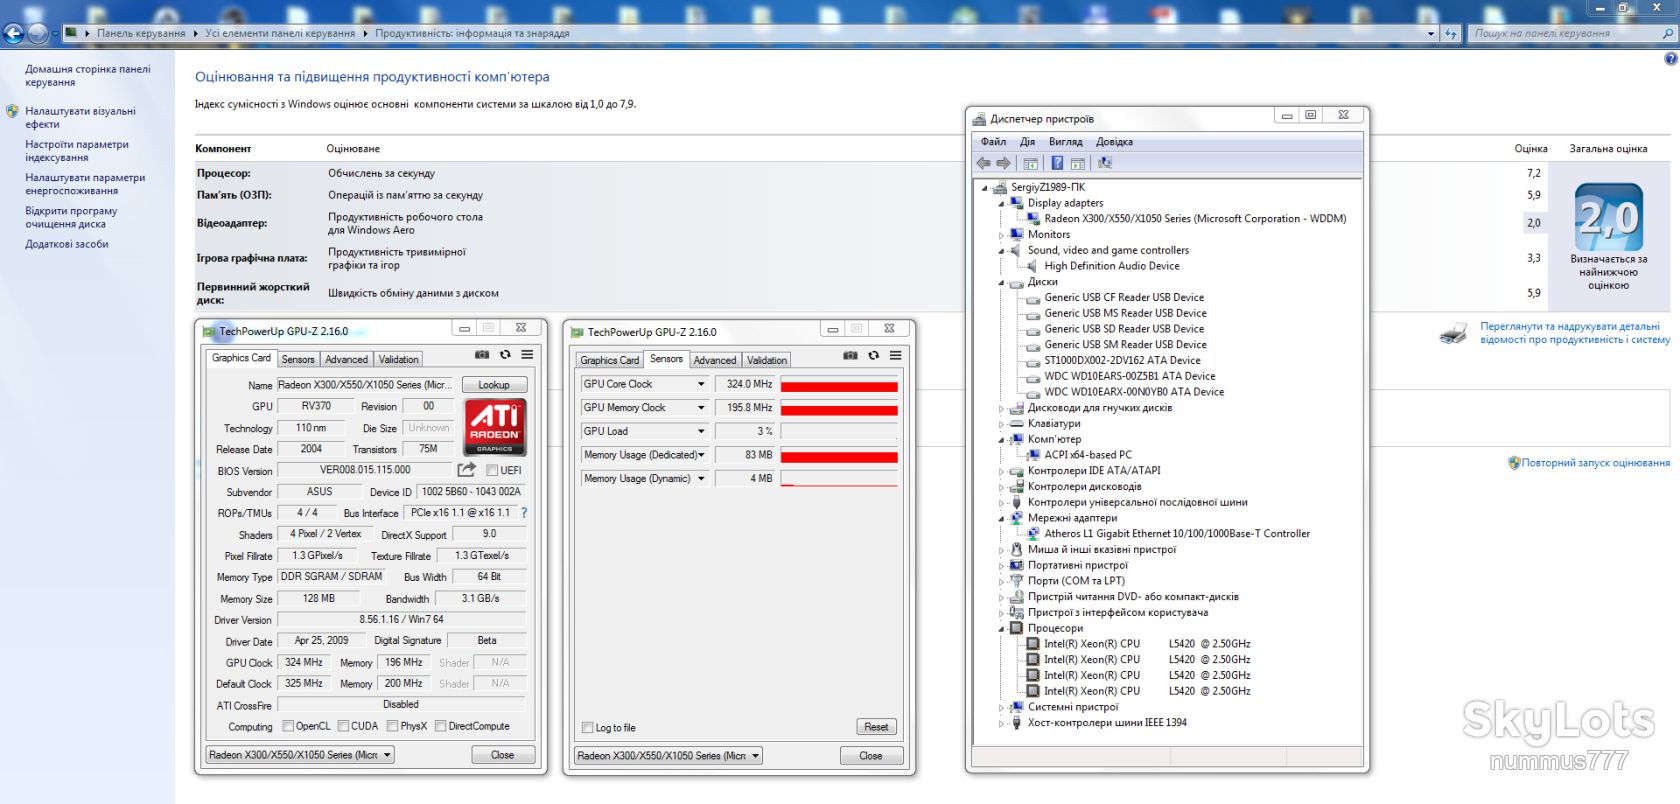
Task: Open the GPU Memory Clock sensor dropdown
Action: tap(700, 408)
